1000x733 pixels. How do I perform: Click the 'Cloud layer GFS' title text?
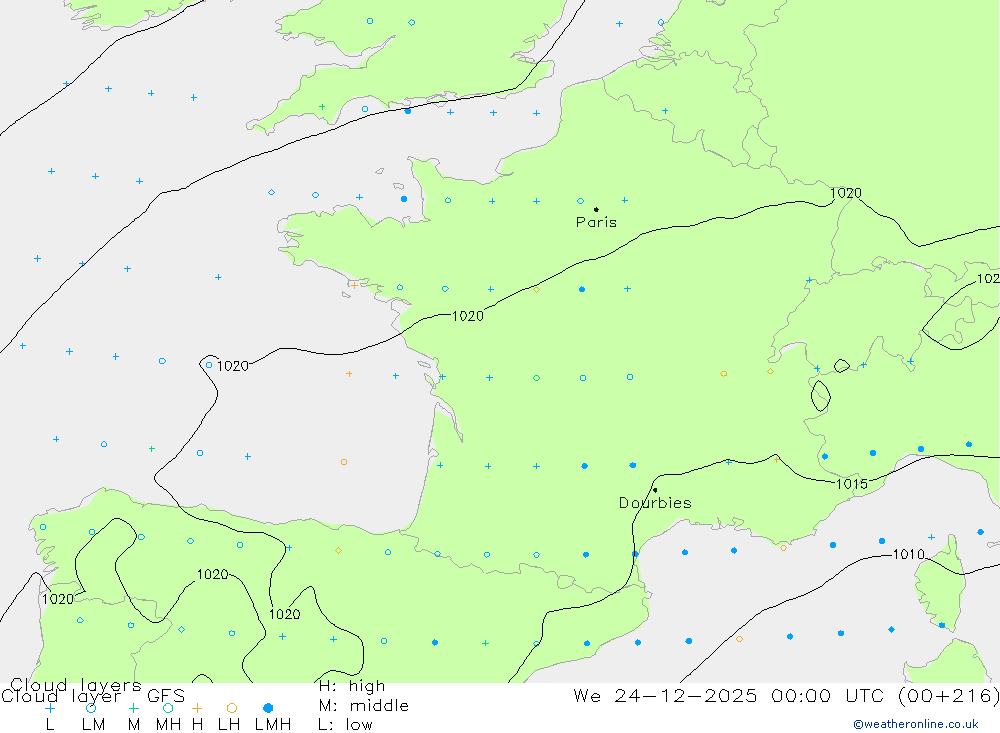93,695
